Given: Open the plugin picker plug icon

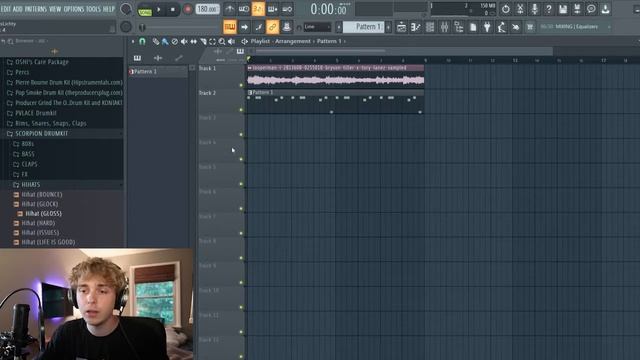Looking at the screenshot, I should pyautogui.click(x=487, y=27).
